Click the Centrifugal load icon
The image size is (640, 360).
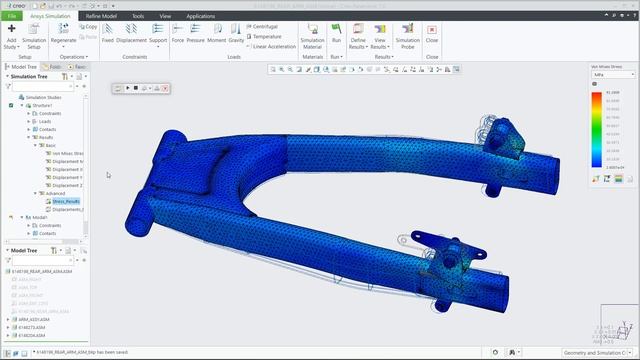[x=249, y=27]
